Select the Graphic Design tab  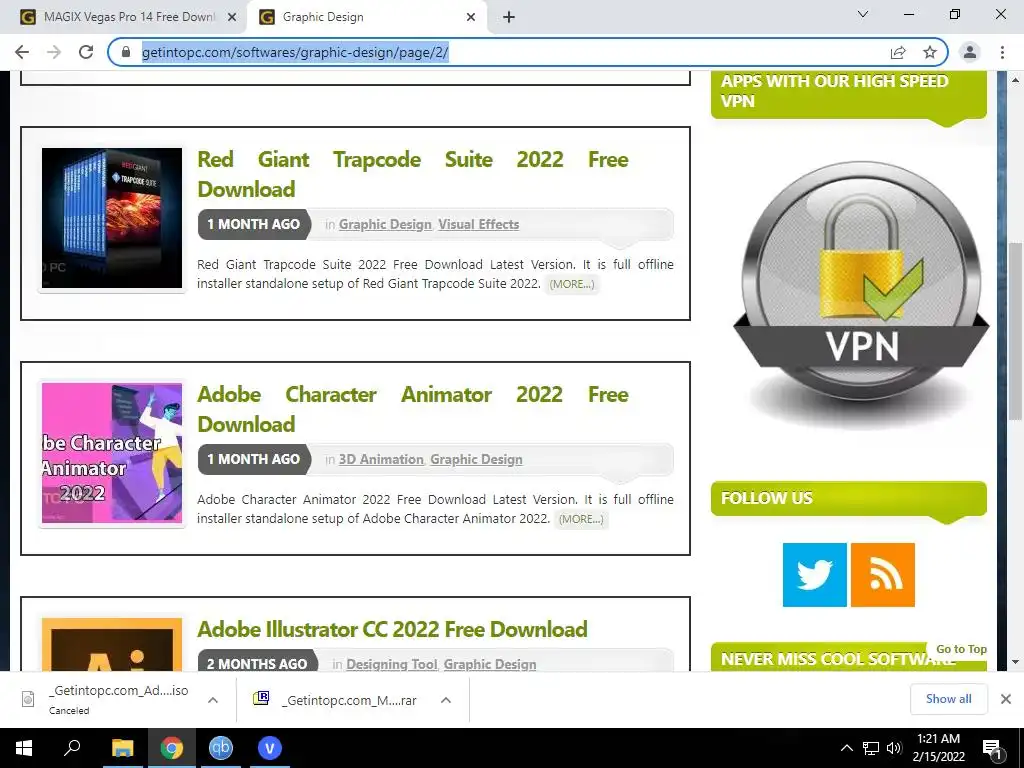pyautogui.click(x=366, y=17)
